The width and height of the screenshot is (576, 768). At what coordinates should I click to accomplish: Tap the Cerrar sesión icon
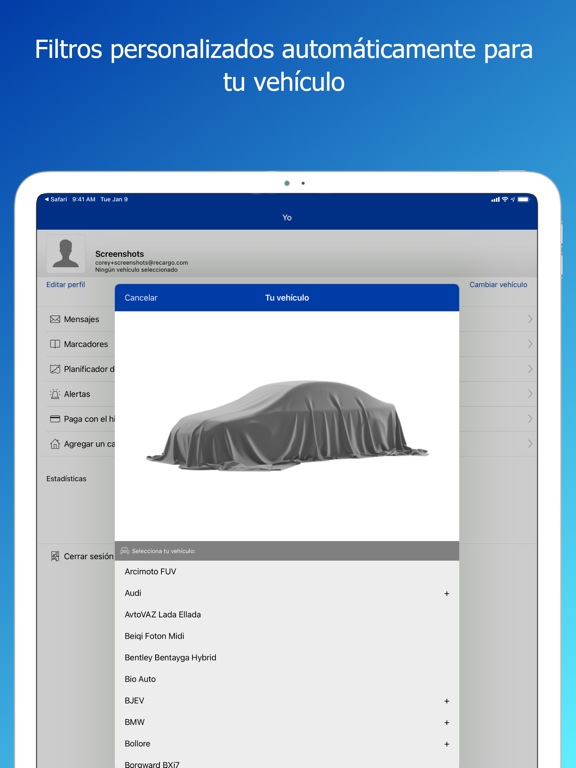point(55,556)
